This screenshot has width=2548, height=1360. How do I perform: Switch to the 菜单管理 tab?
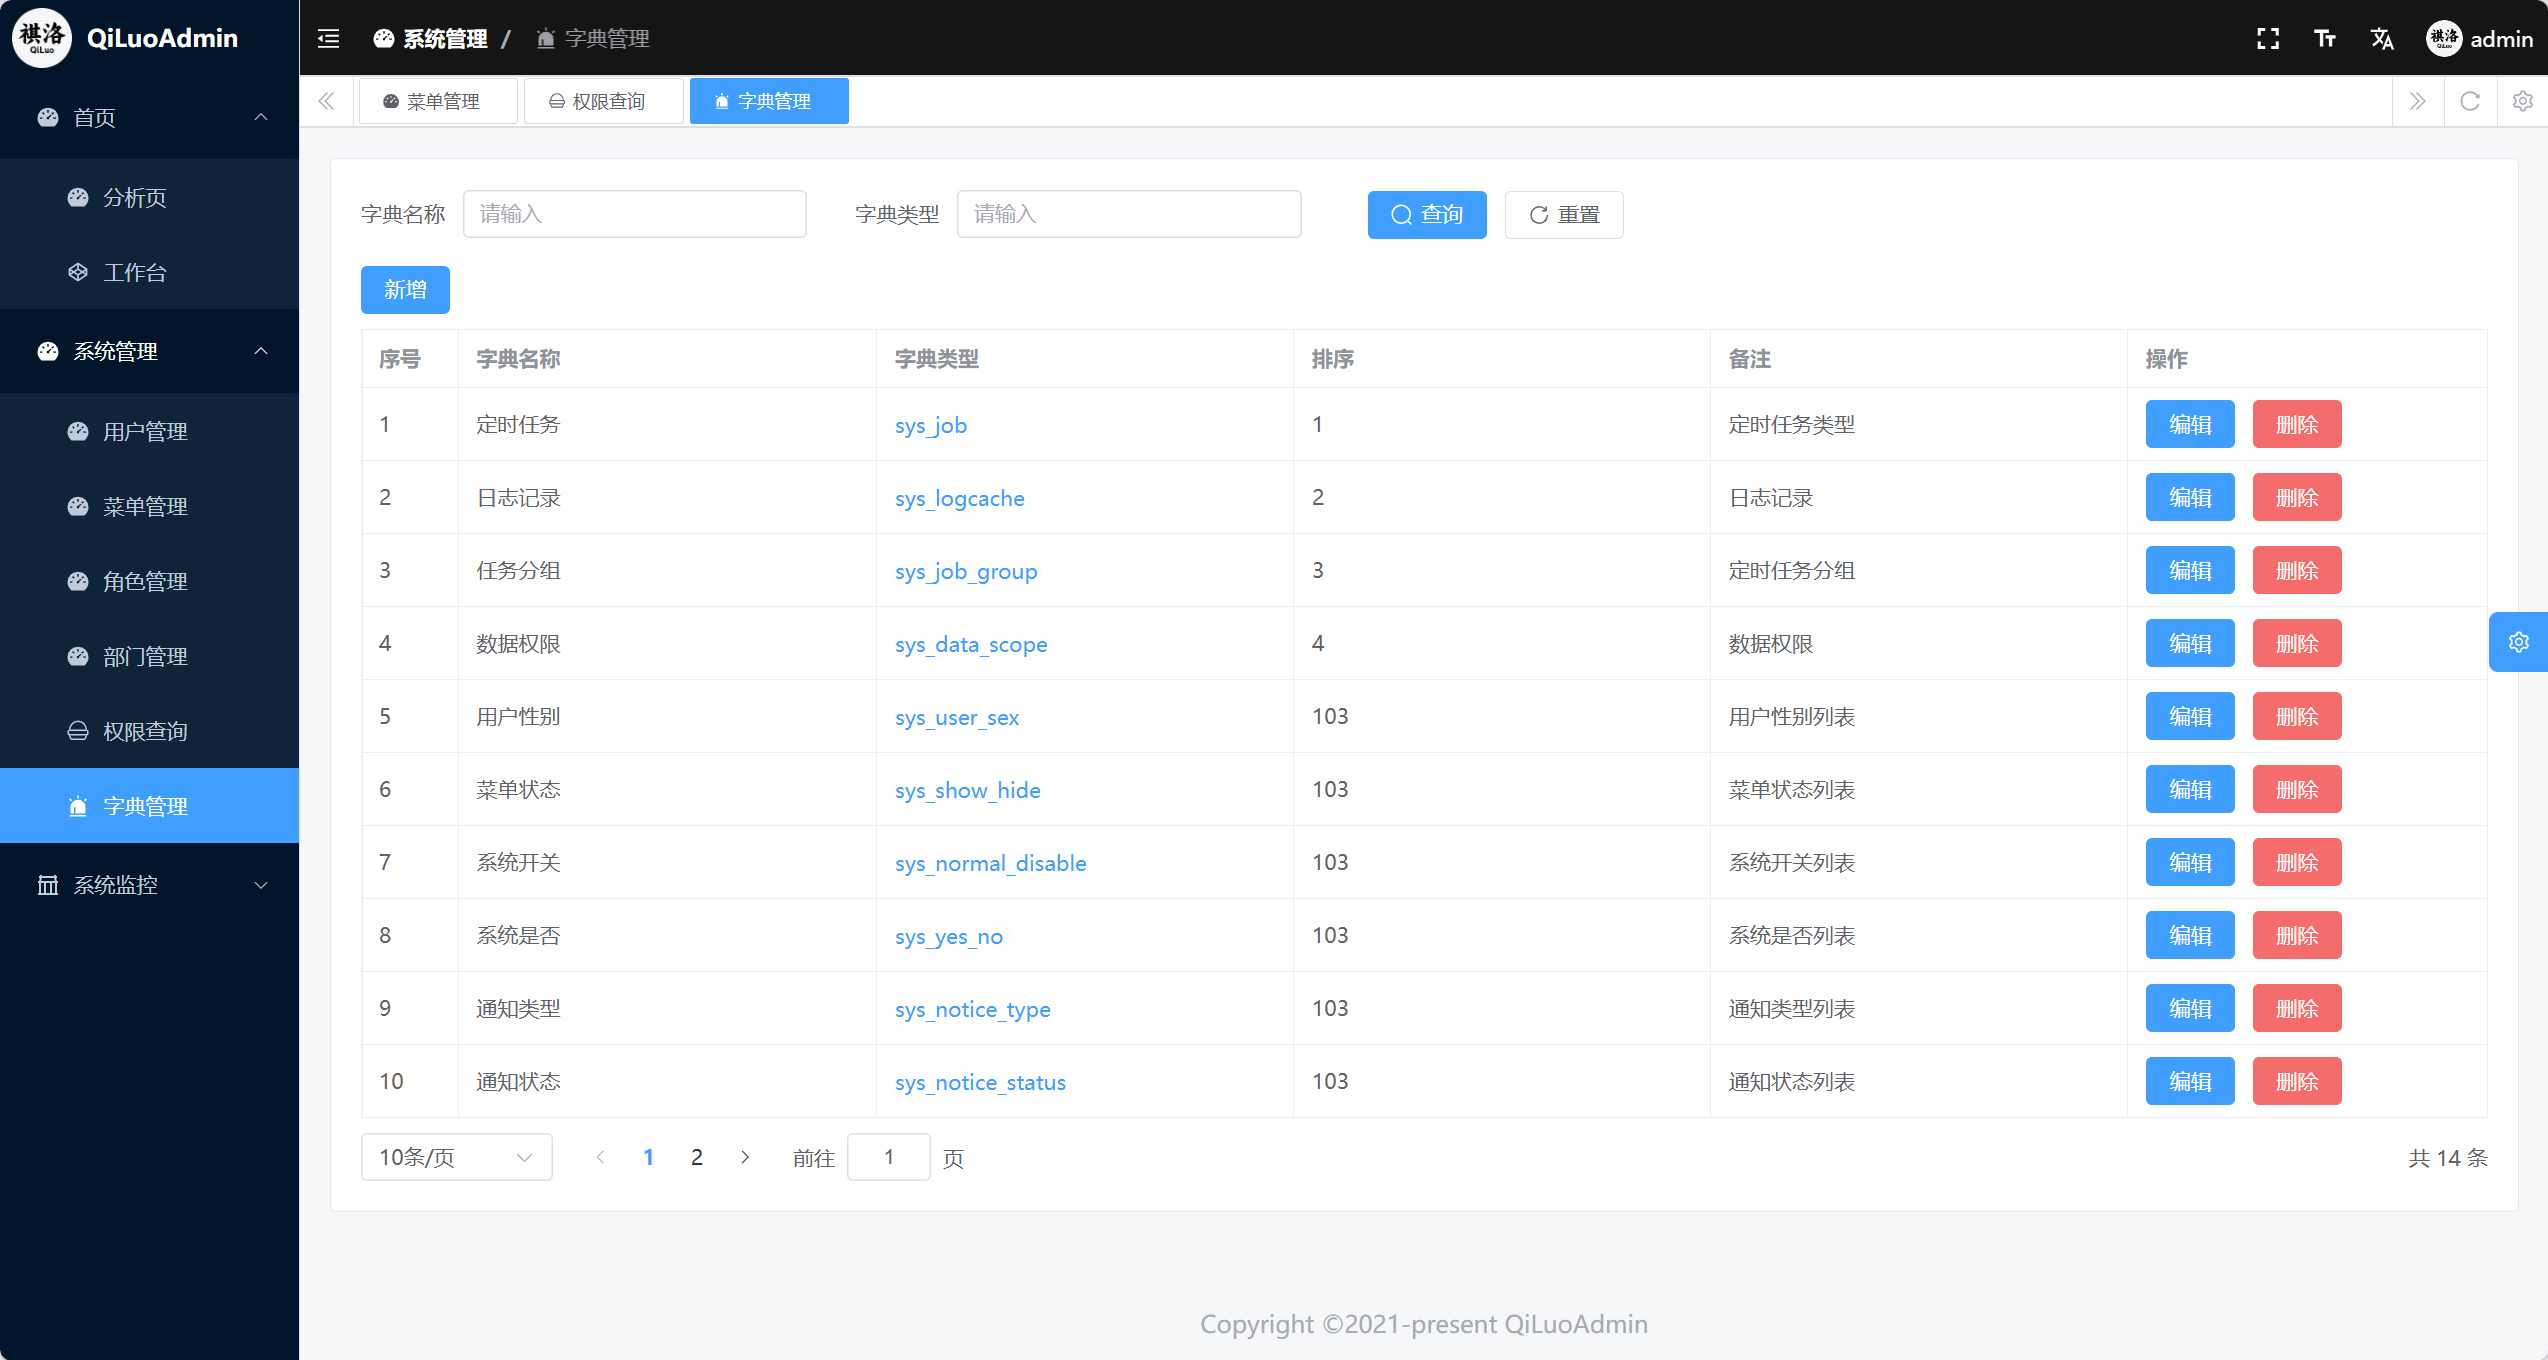point(438,100)
